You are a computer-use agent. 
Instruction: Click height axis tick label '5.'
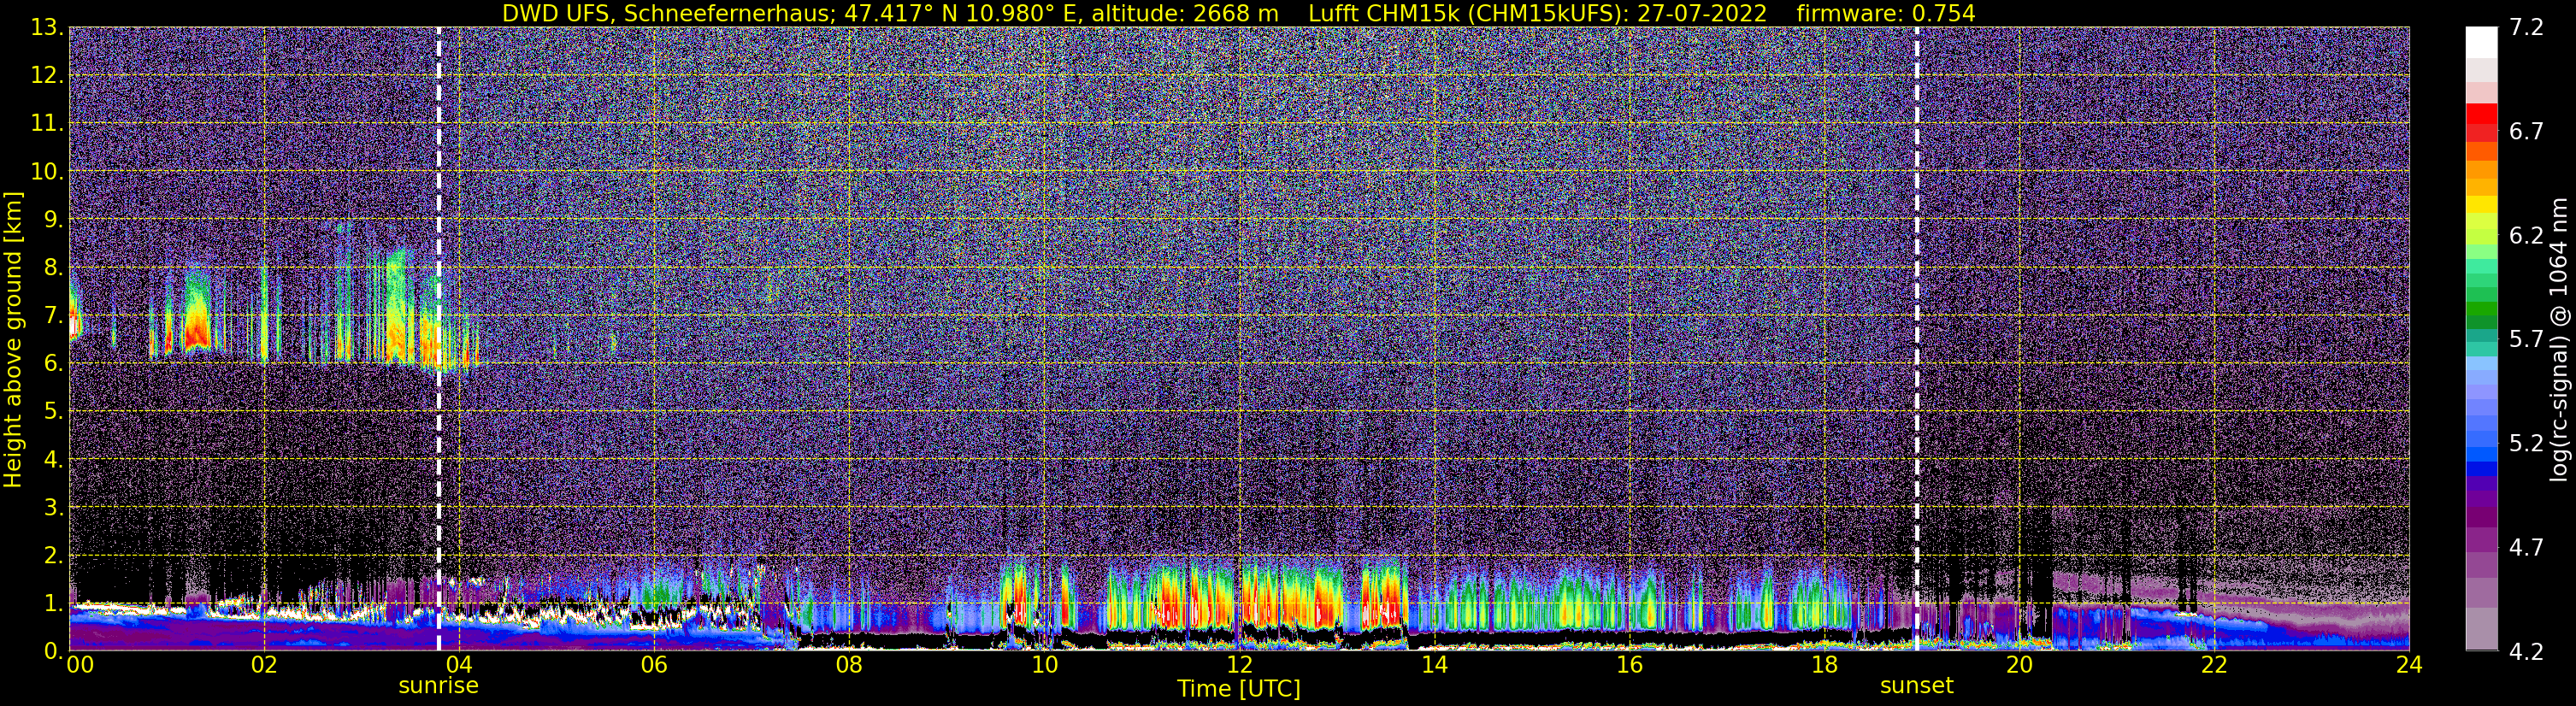53,412
